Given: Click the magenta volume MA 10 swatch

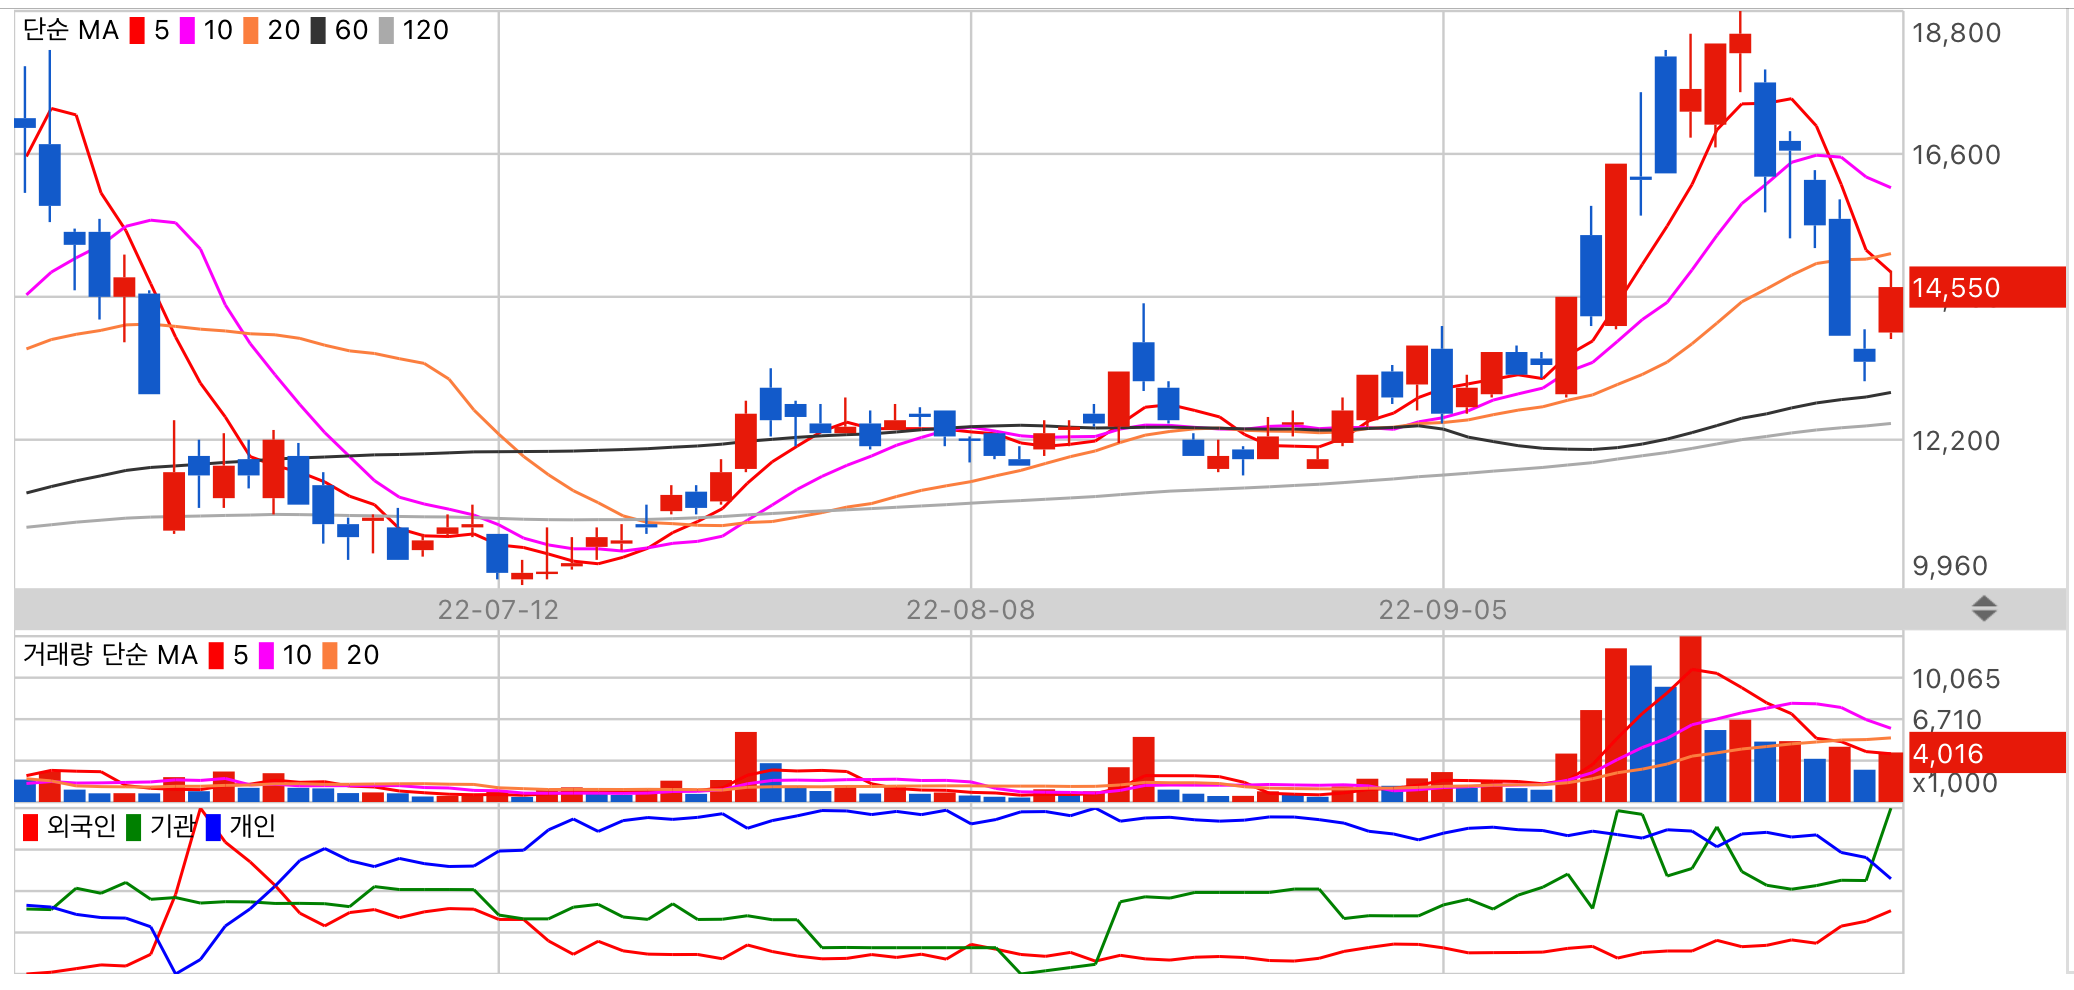Looking at the screenshot, I should [x=266, y=656].
